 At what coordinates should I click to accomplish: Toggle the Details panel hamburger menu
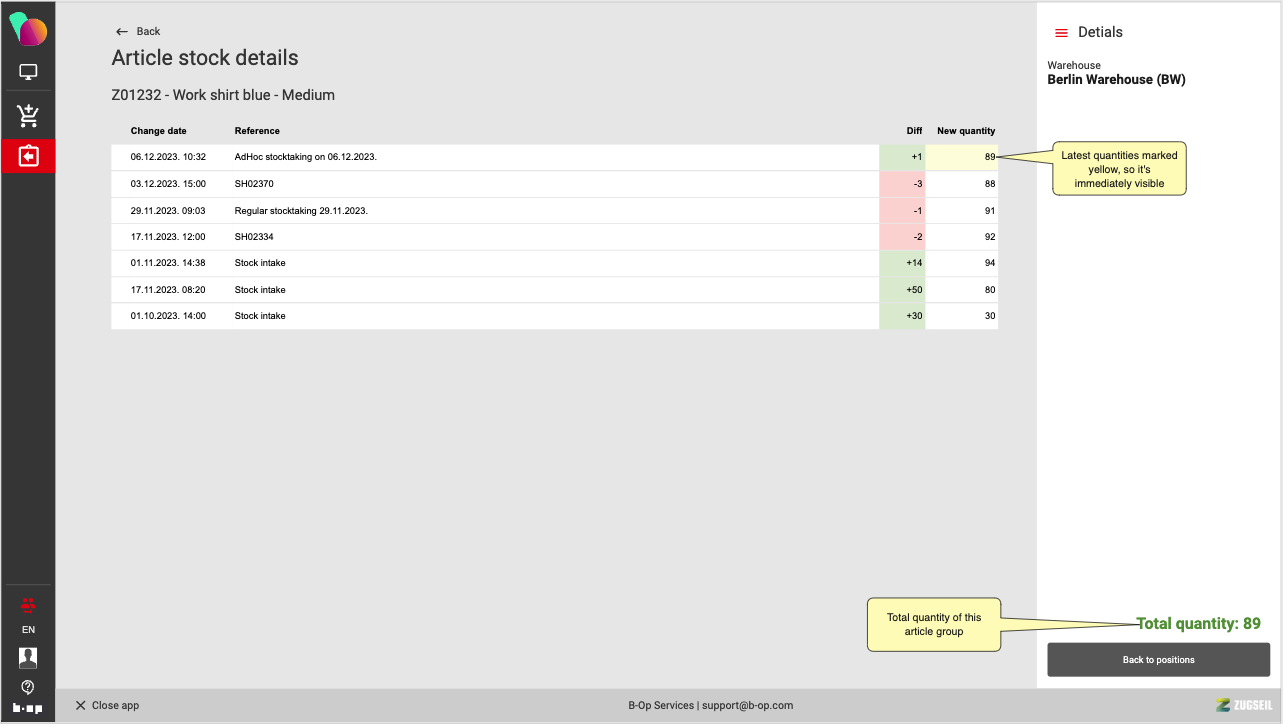pyautogui.click(x=1062, y=33)
